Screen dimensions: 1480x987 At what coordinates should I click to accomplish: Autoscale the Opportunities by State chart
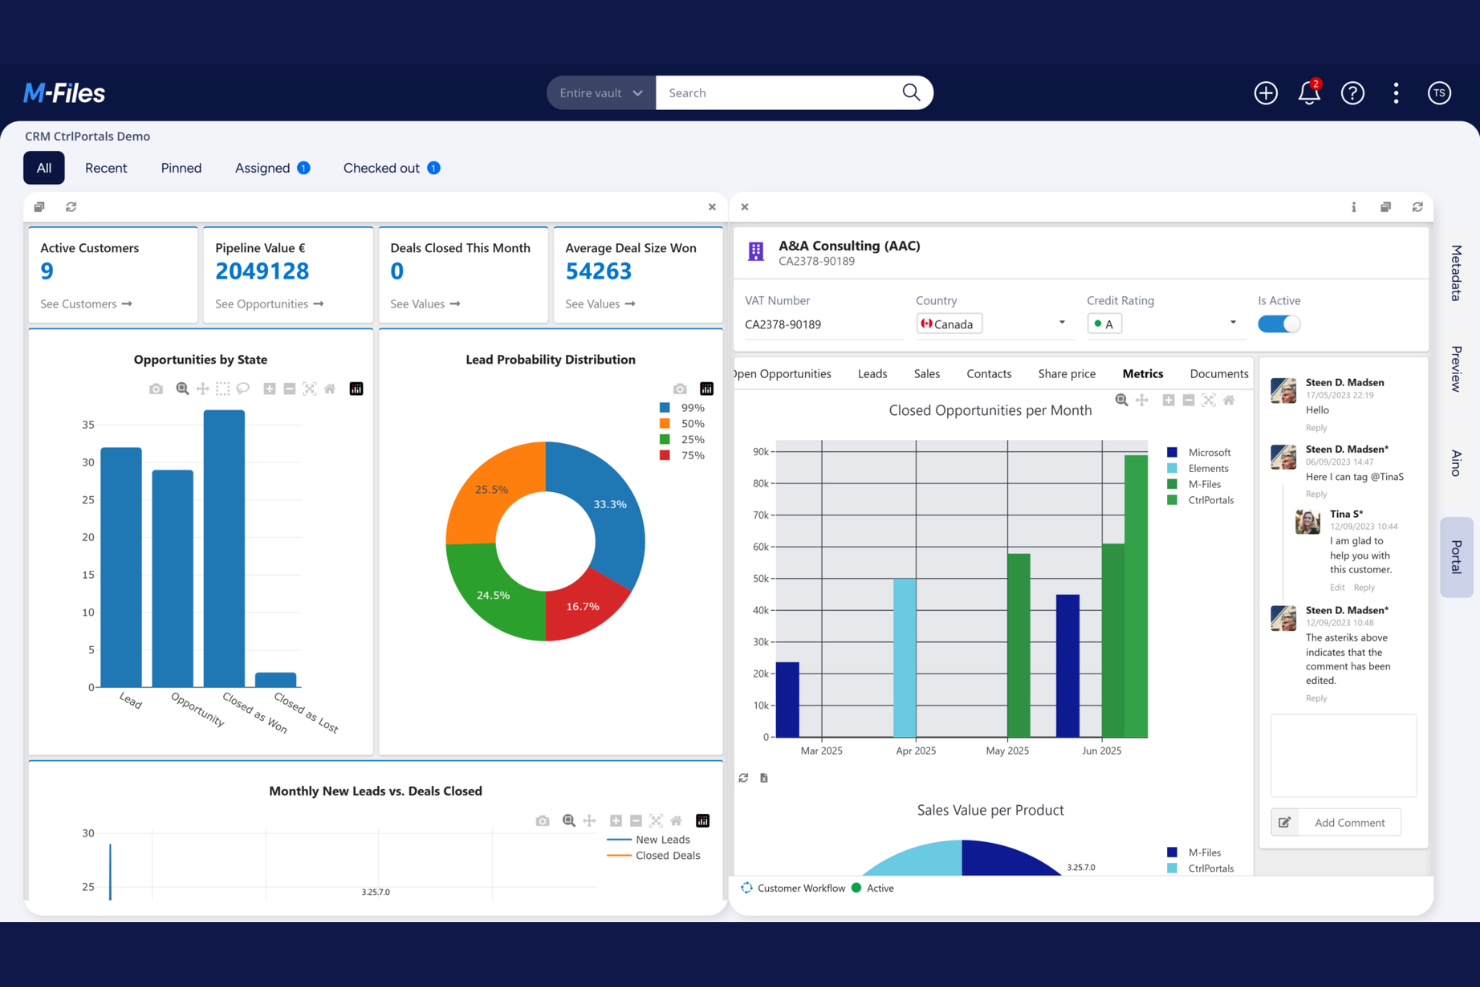pyautogui.click(x=309, y=389)
